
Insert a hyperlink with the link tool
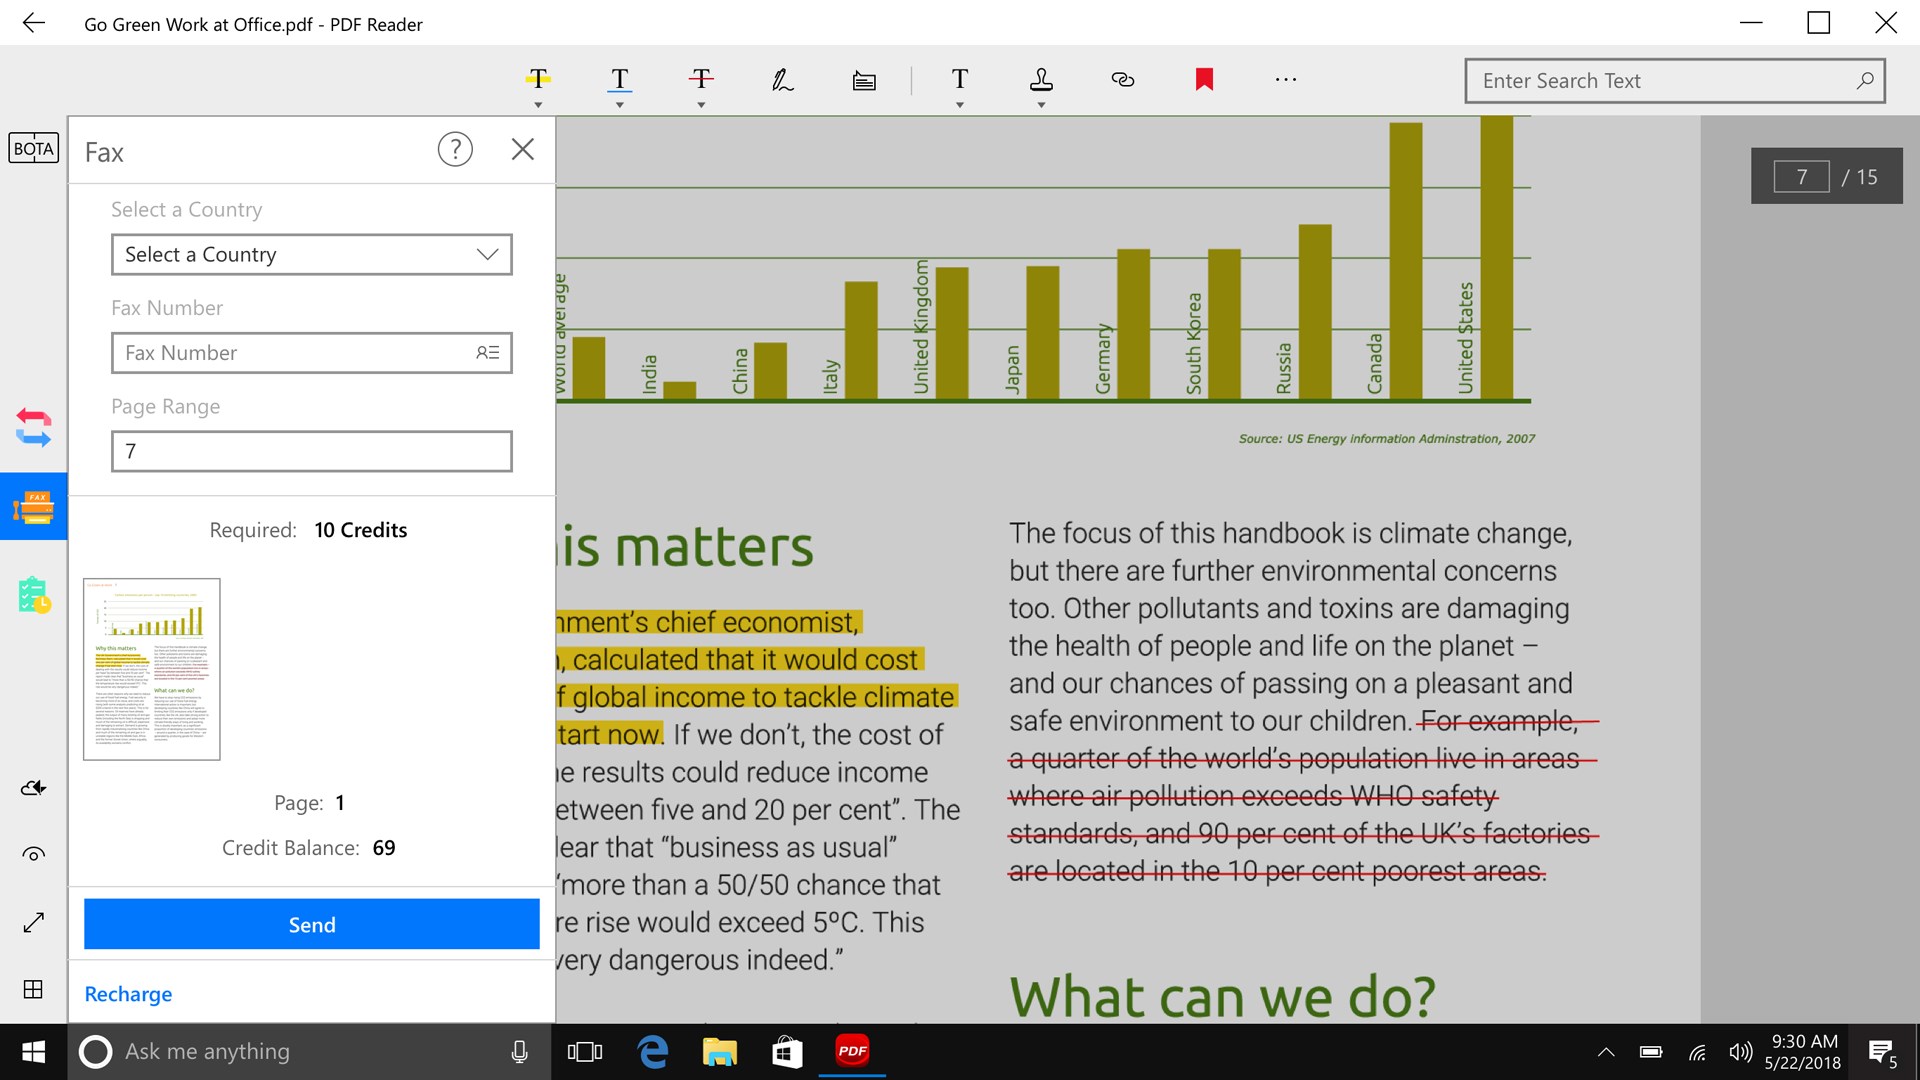point(1122,80)
